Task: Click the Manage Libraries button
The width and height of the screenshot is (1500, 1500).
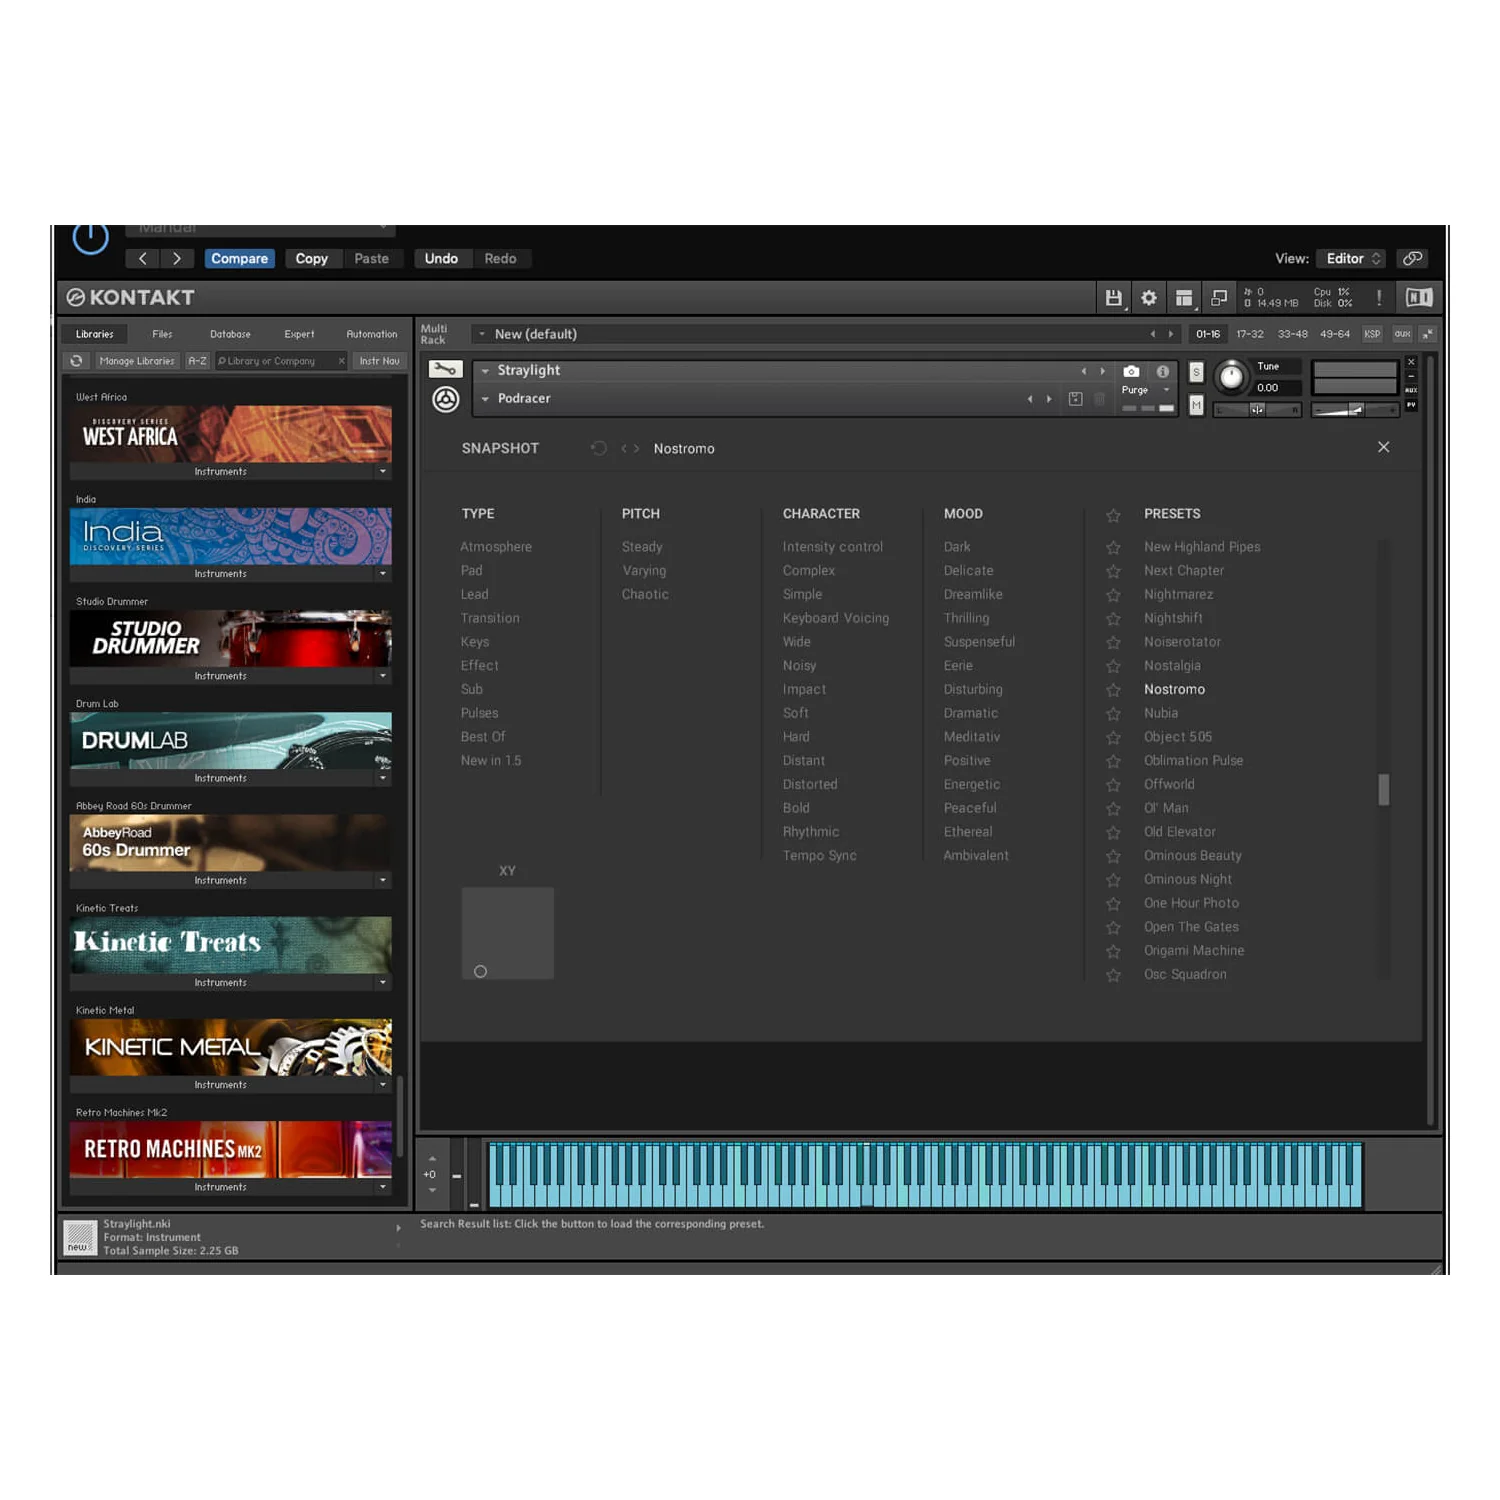Action: click(136, 361)
